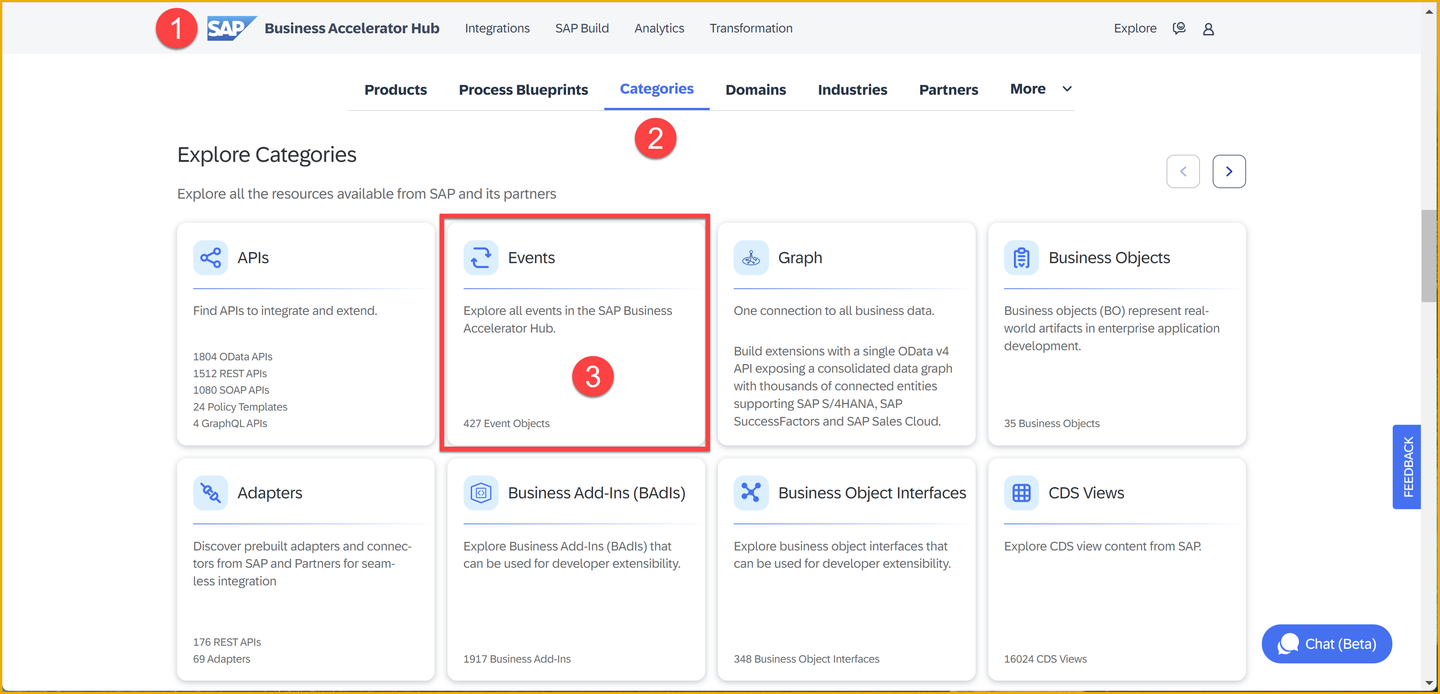Open the Feedback side tab
This screenshot has height=694, width=1440.
click(1407, 467)
